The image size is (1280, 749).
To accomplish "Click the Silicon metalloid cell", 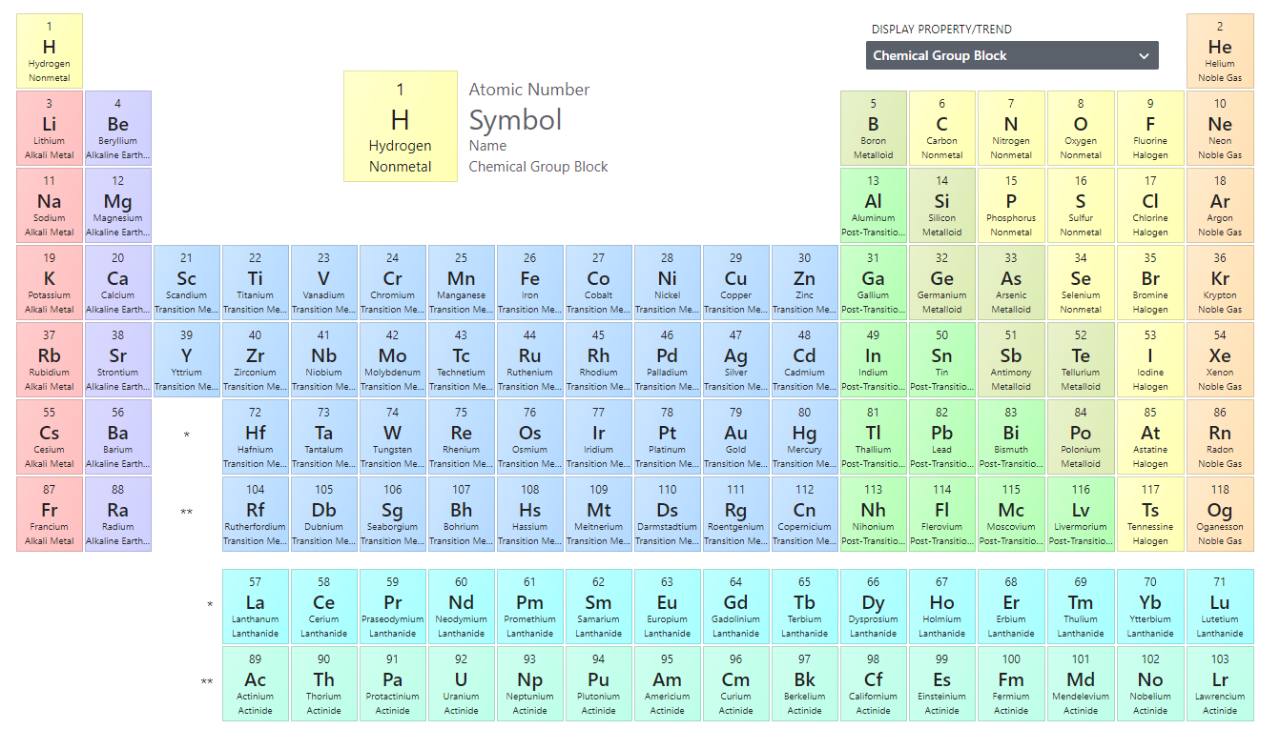I will [941, 204].
